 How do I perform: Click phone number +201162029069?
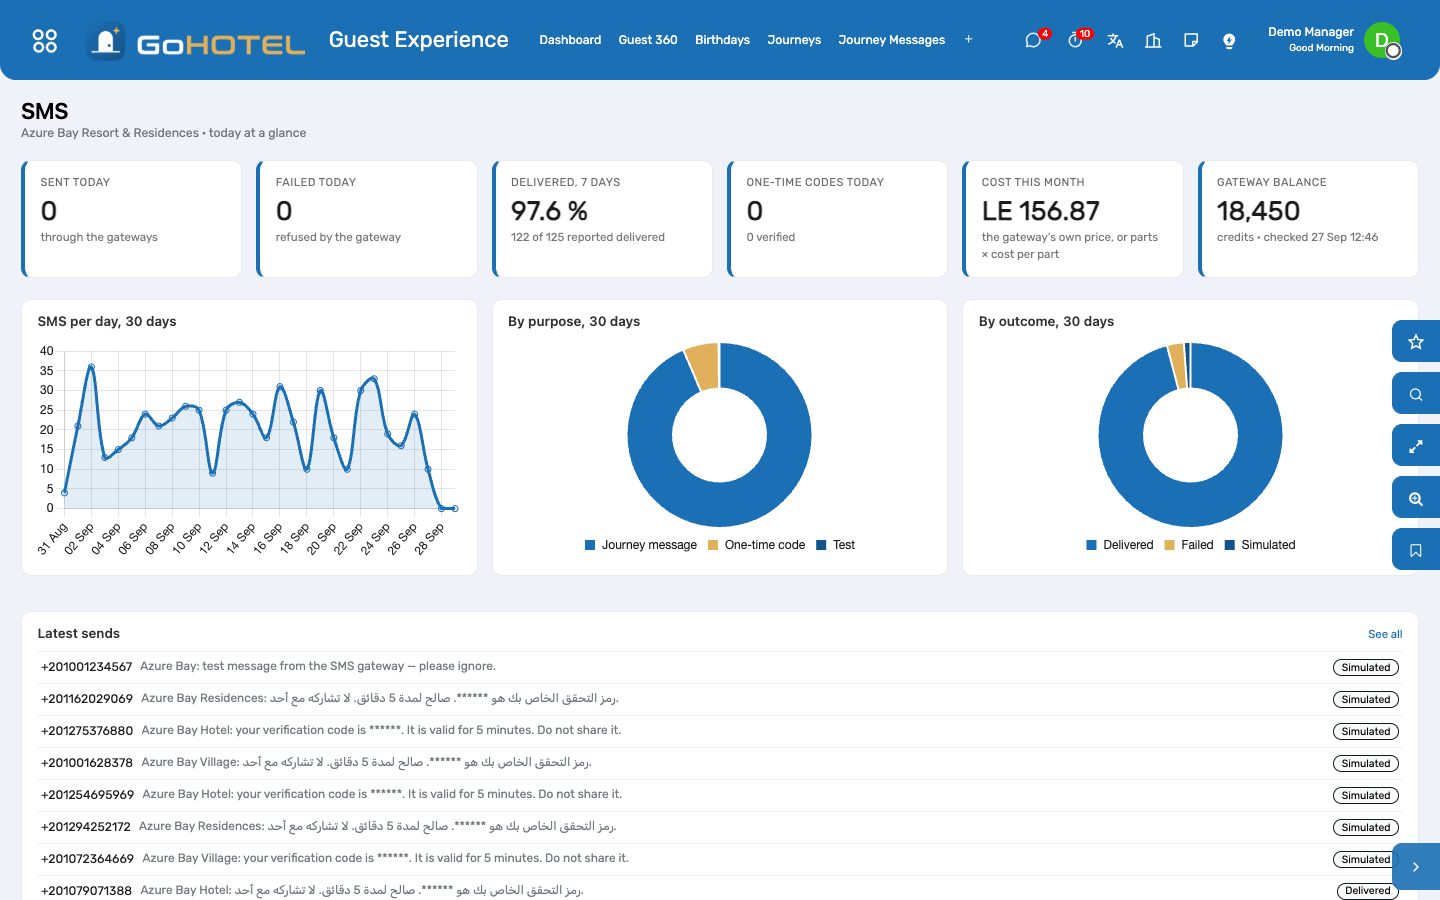point(87,699)
